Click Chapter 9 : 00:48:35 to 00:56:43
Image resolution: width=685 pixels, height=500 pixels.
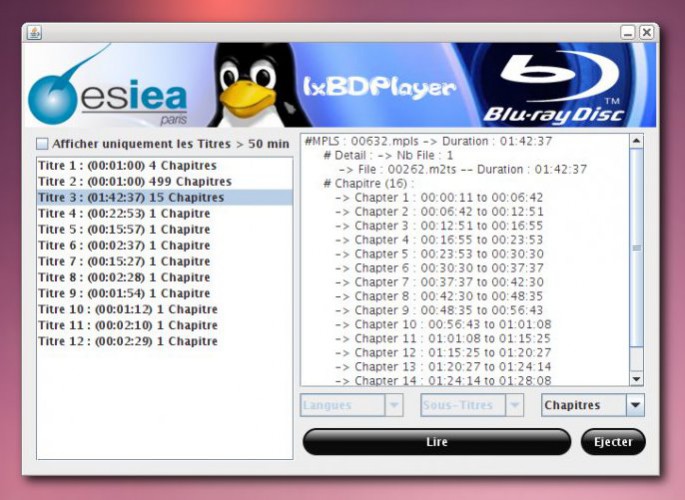(439, 310)
